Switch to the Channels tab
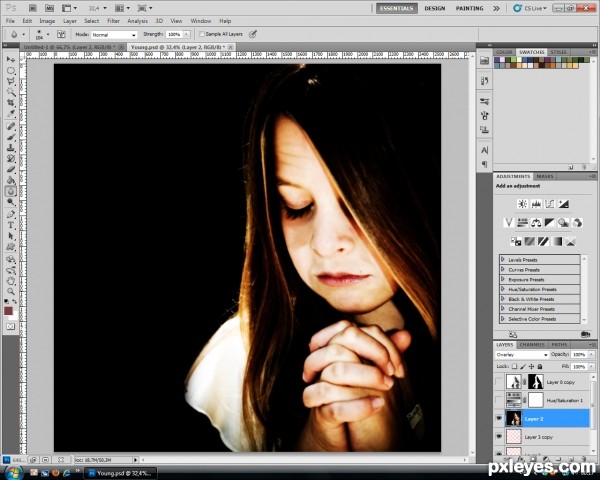 point(532,344)
